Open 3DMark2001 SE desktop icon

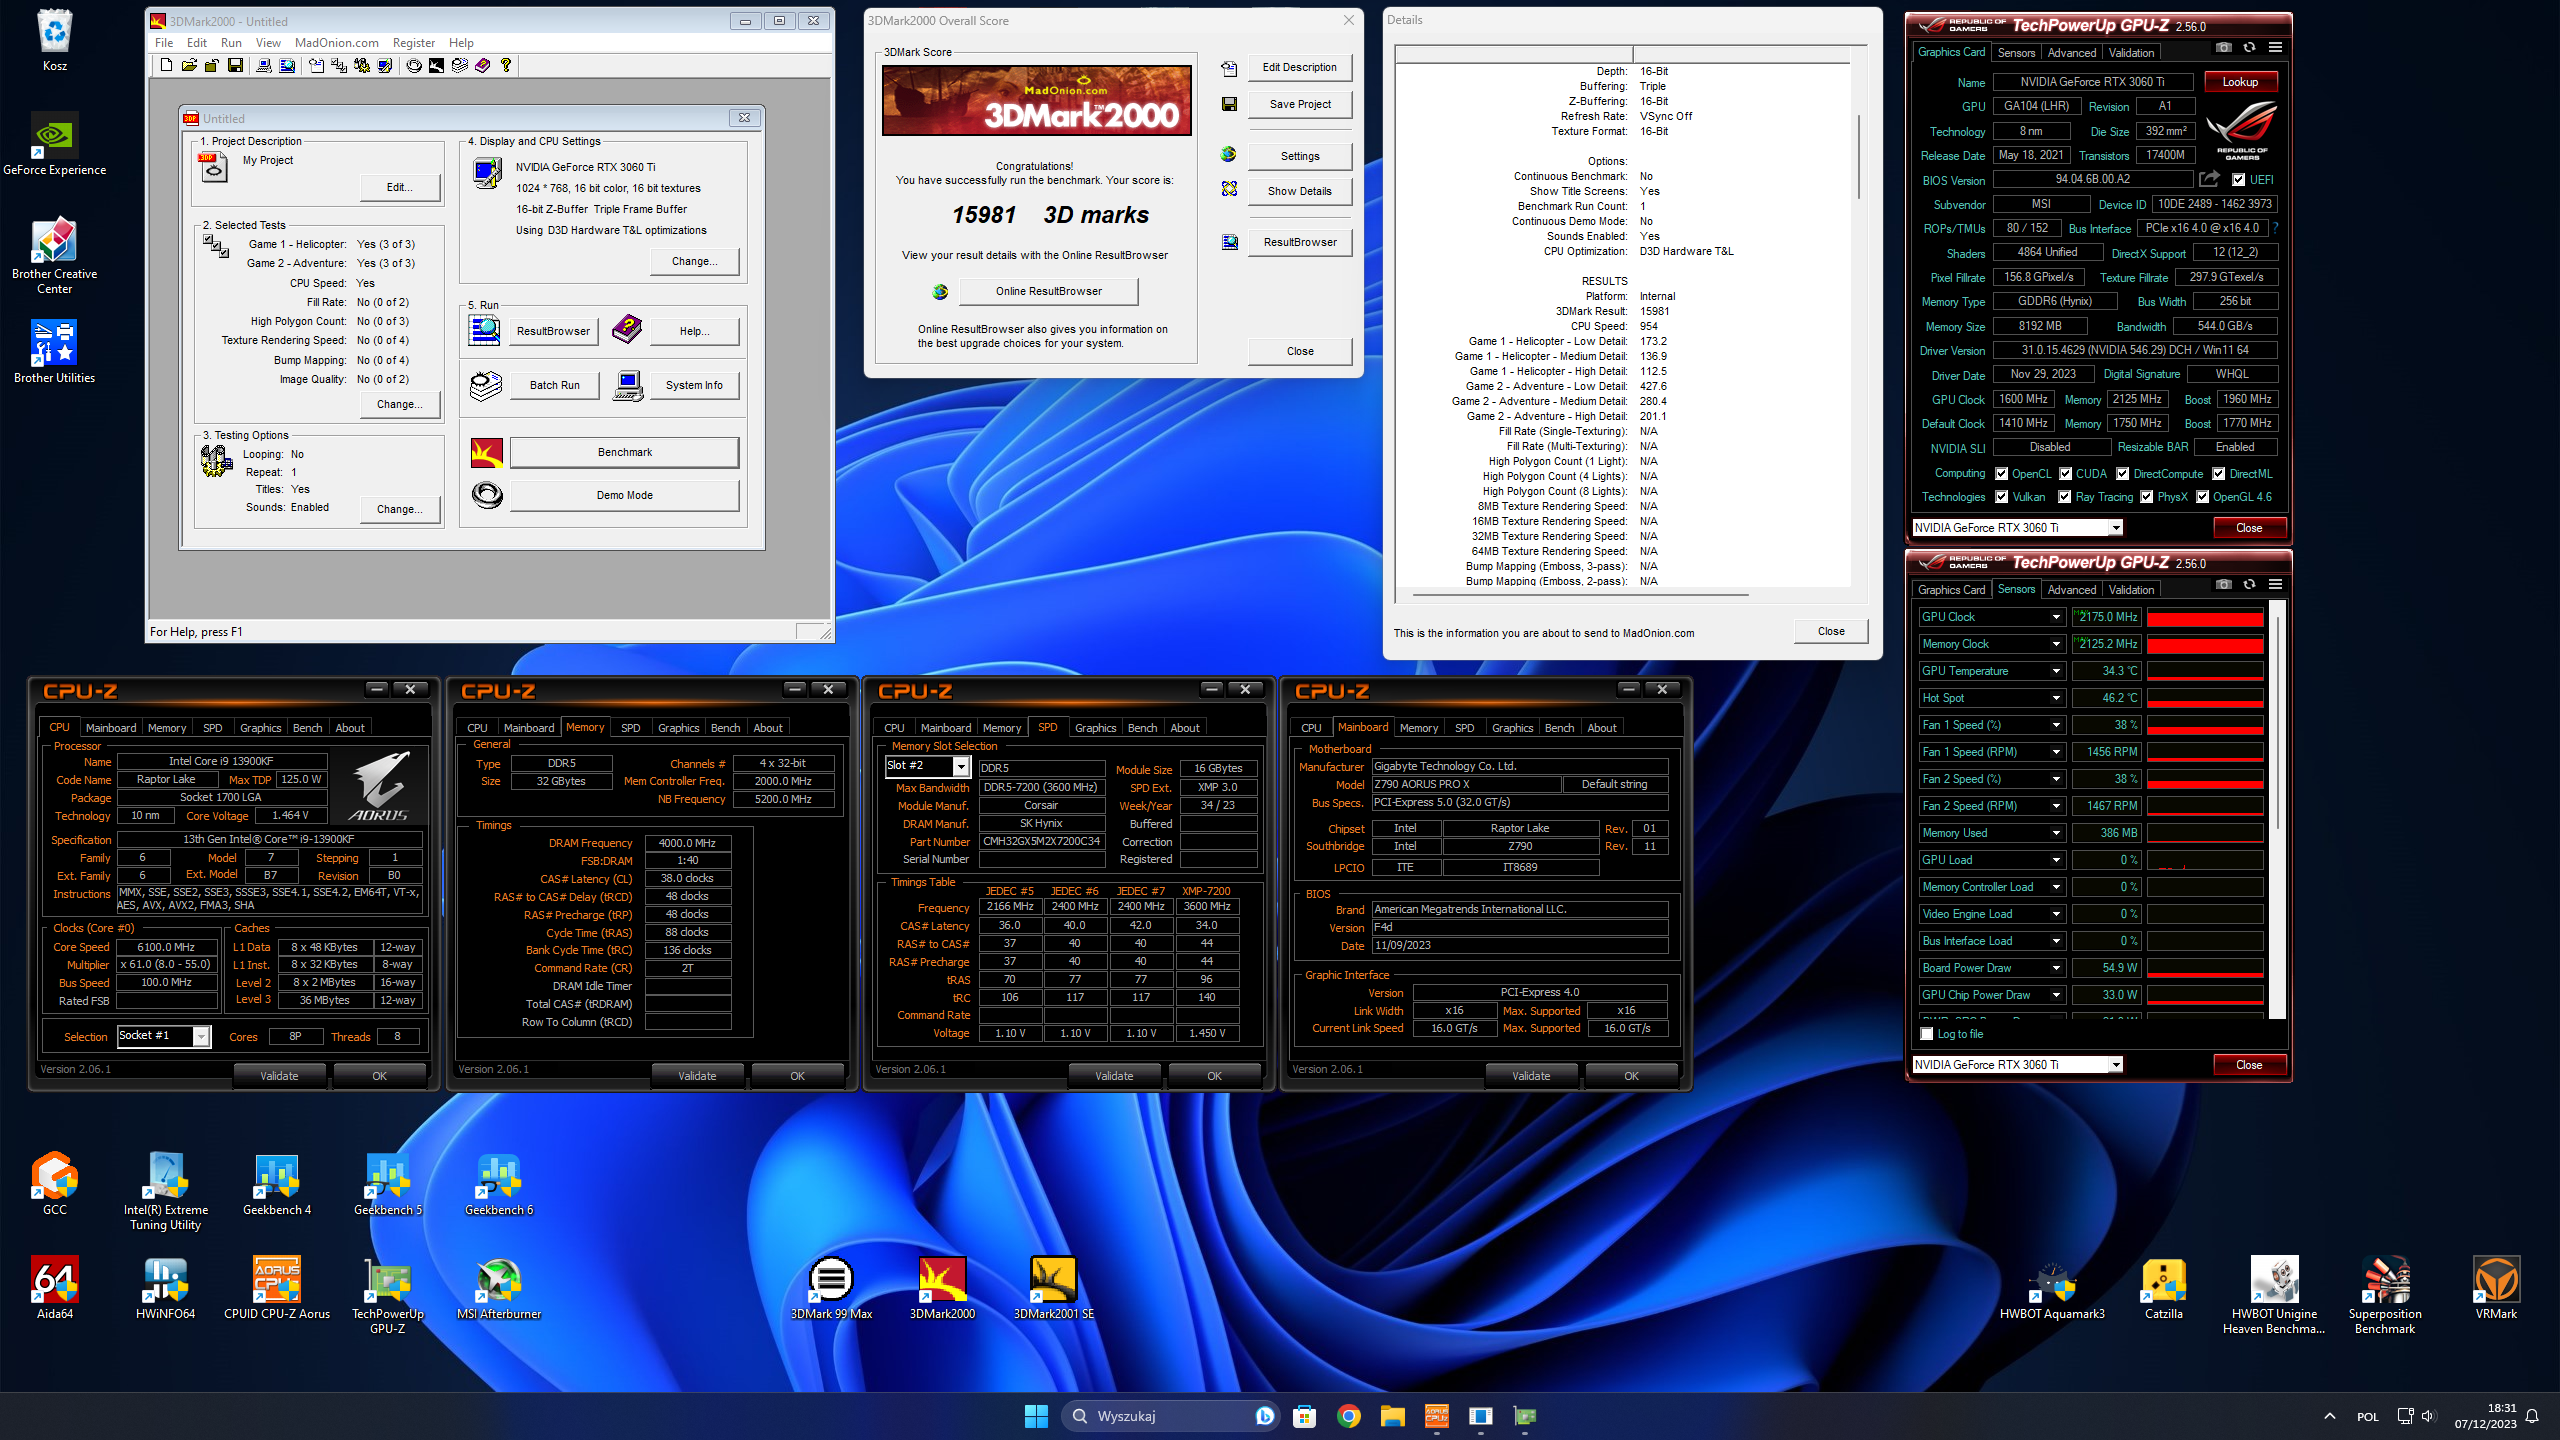(x=1053, y=1288)
